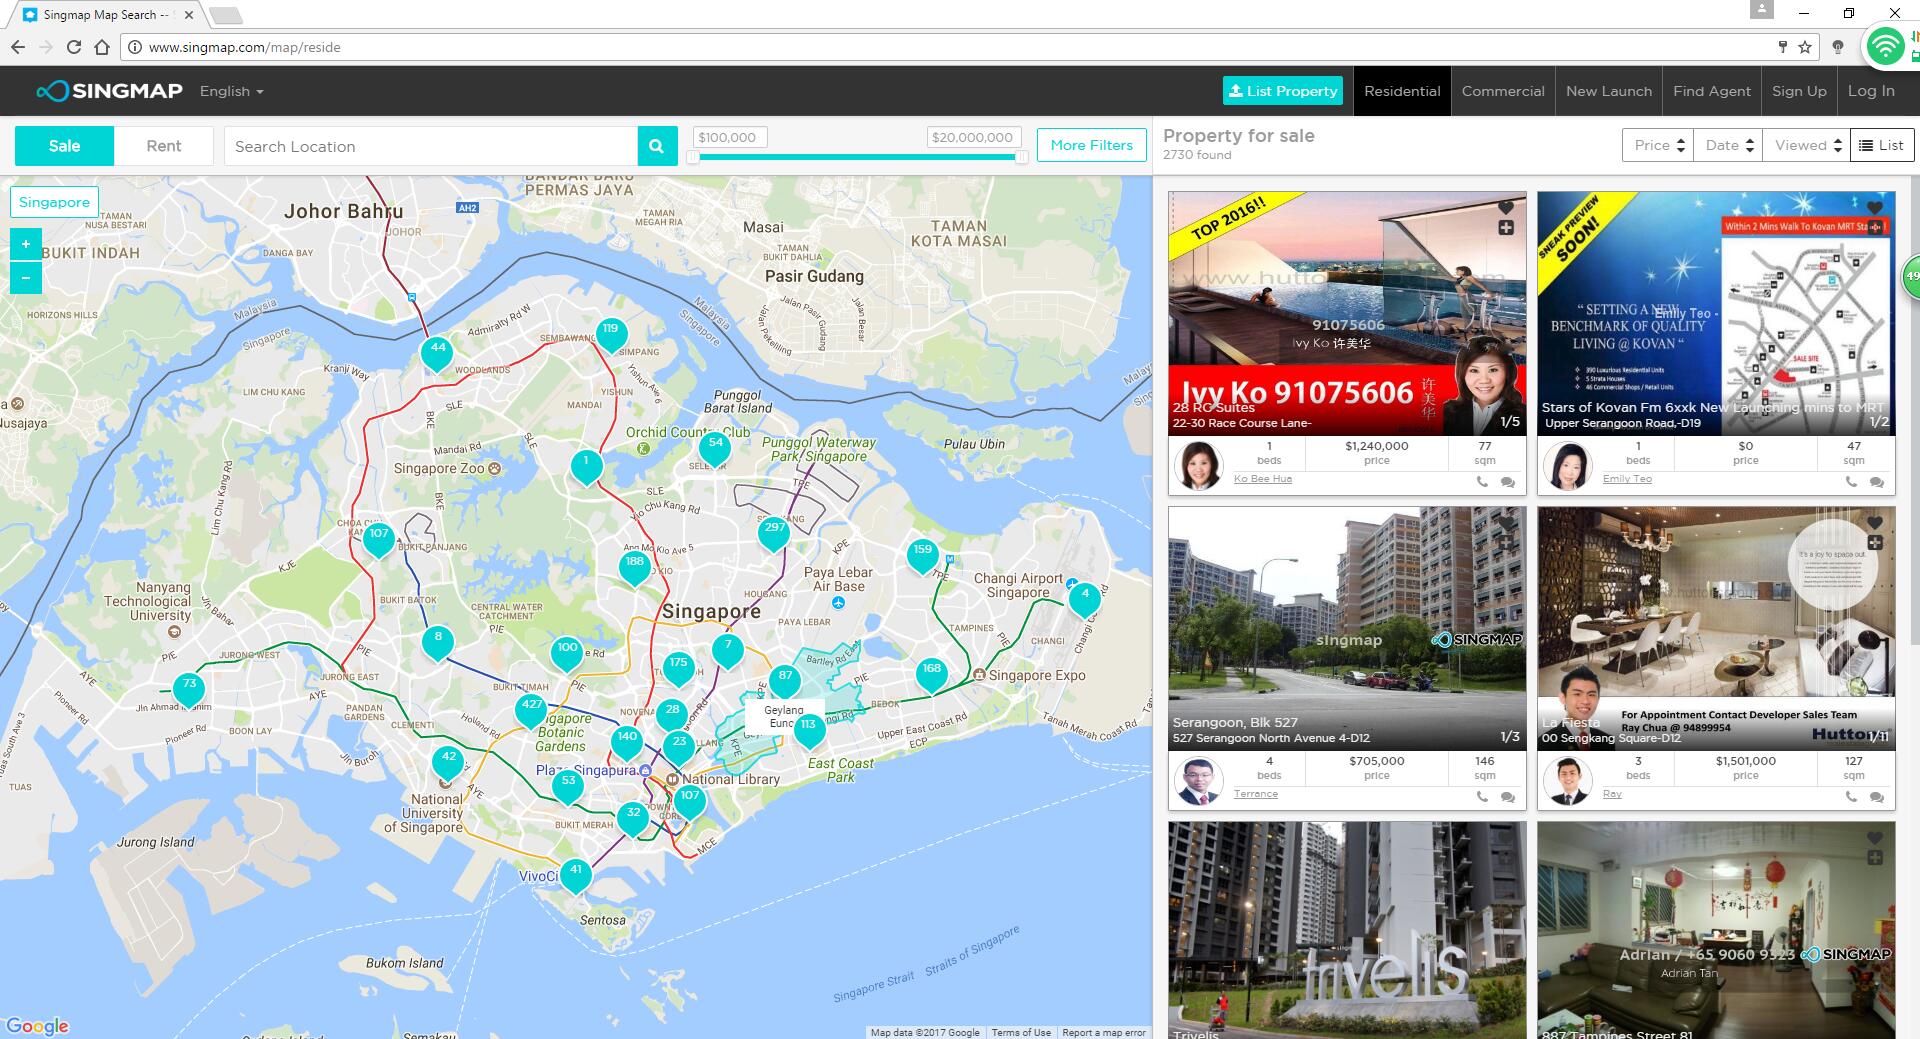
Task: Expand More Filters panel
Action: point(1091,145)
